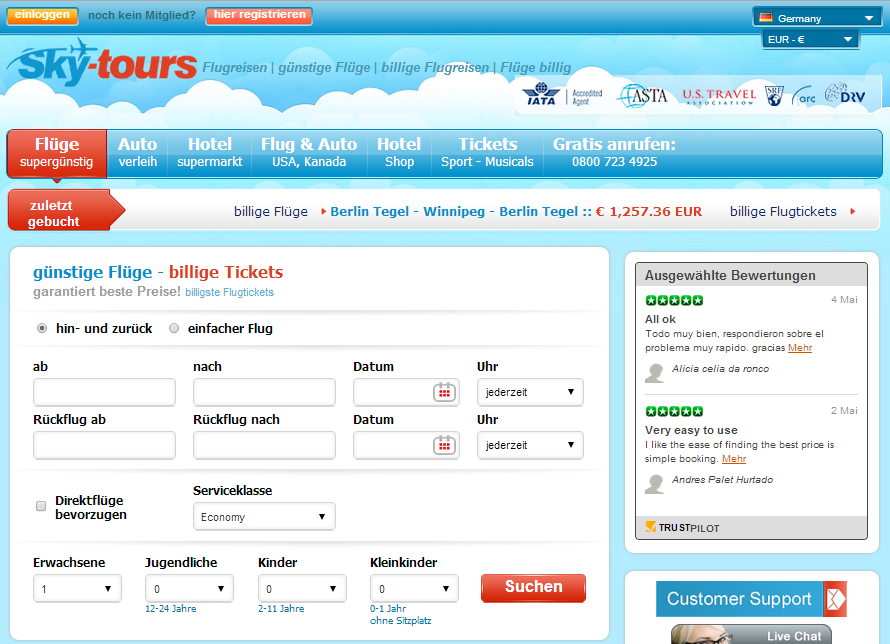Click the ARC logo
Image resolution: width=890 pixels, height=644 pixels.
click(804, 96)
